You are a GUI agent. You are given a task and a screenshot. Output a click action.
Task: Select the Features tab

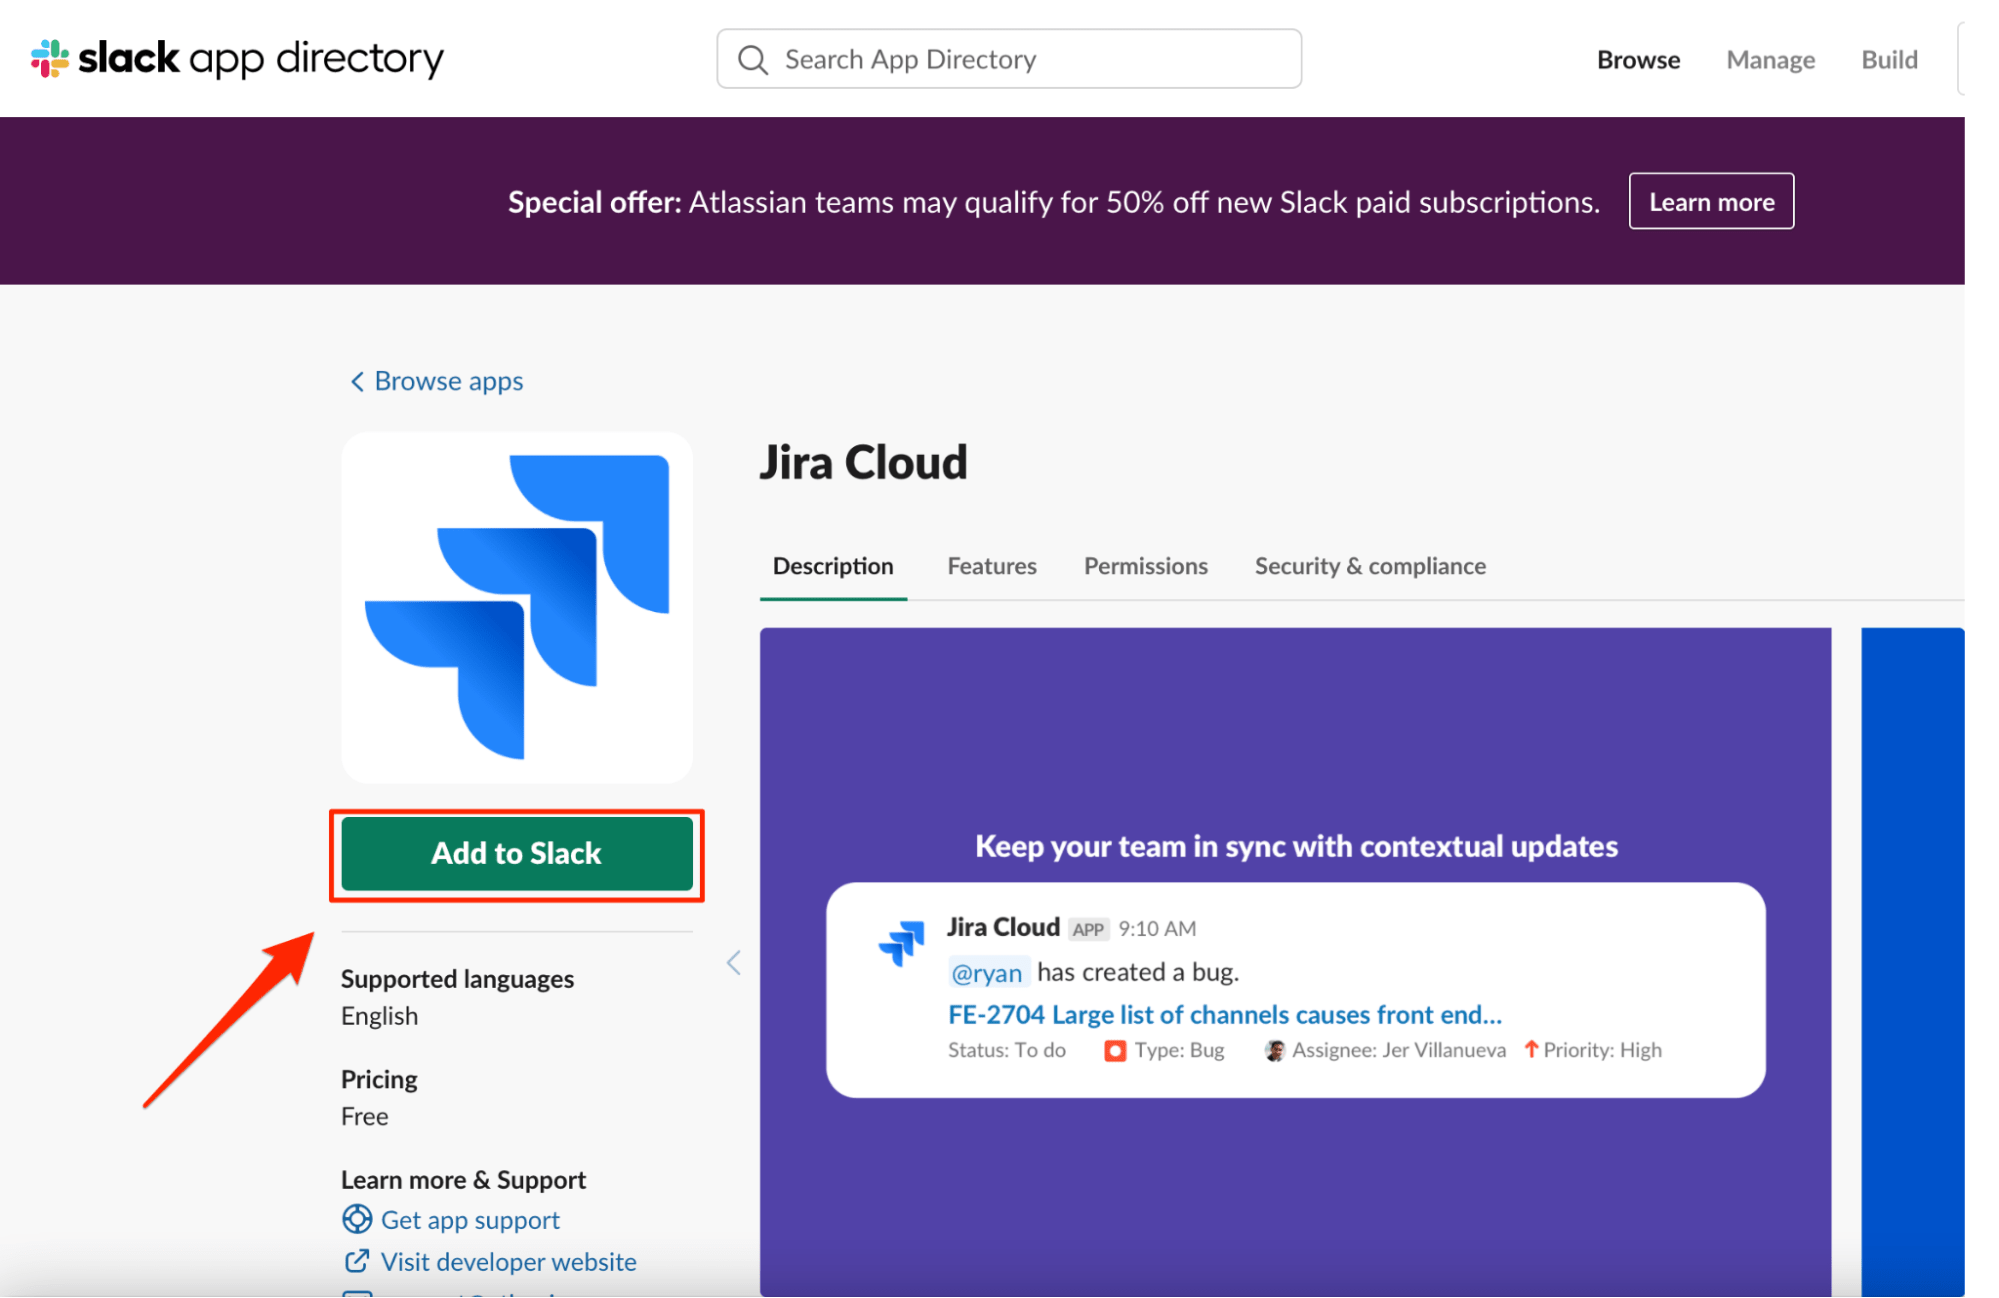991,564
